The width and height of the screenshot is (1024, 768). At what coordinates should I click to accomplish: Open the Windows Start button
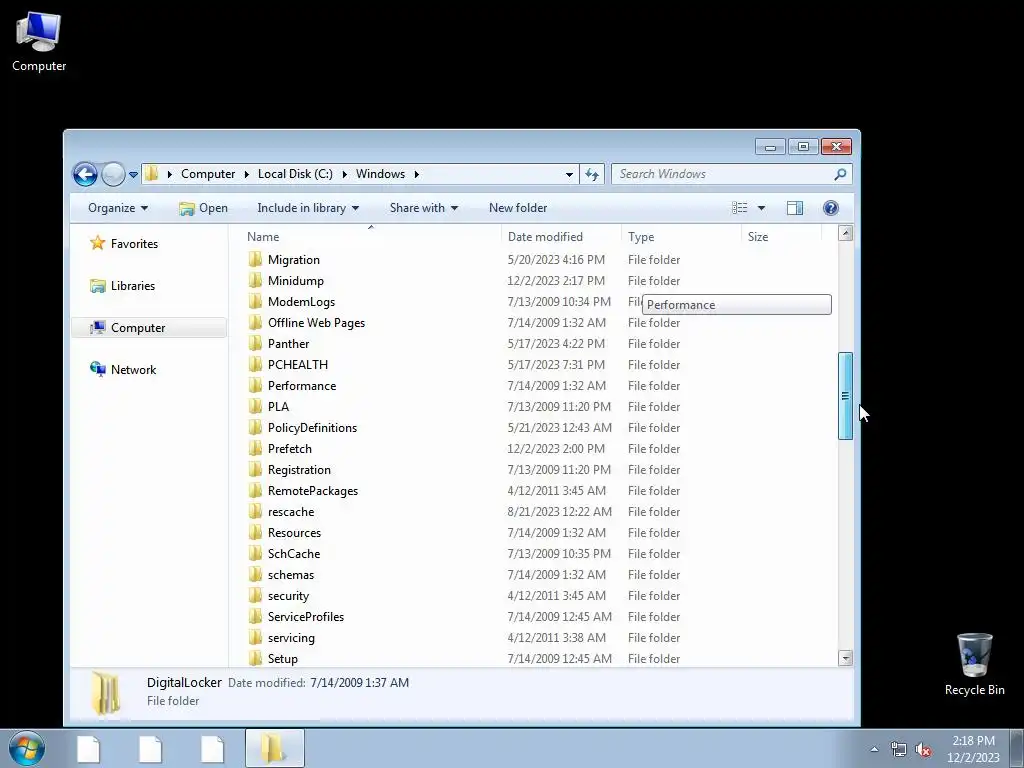point(26,748)
